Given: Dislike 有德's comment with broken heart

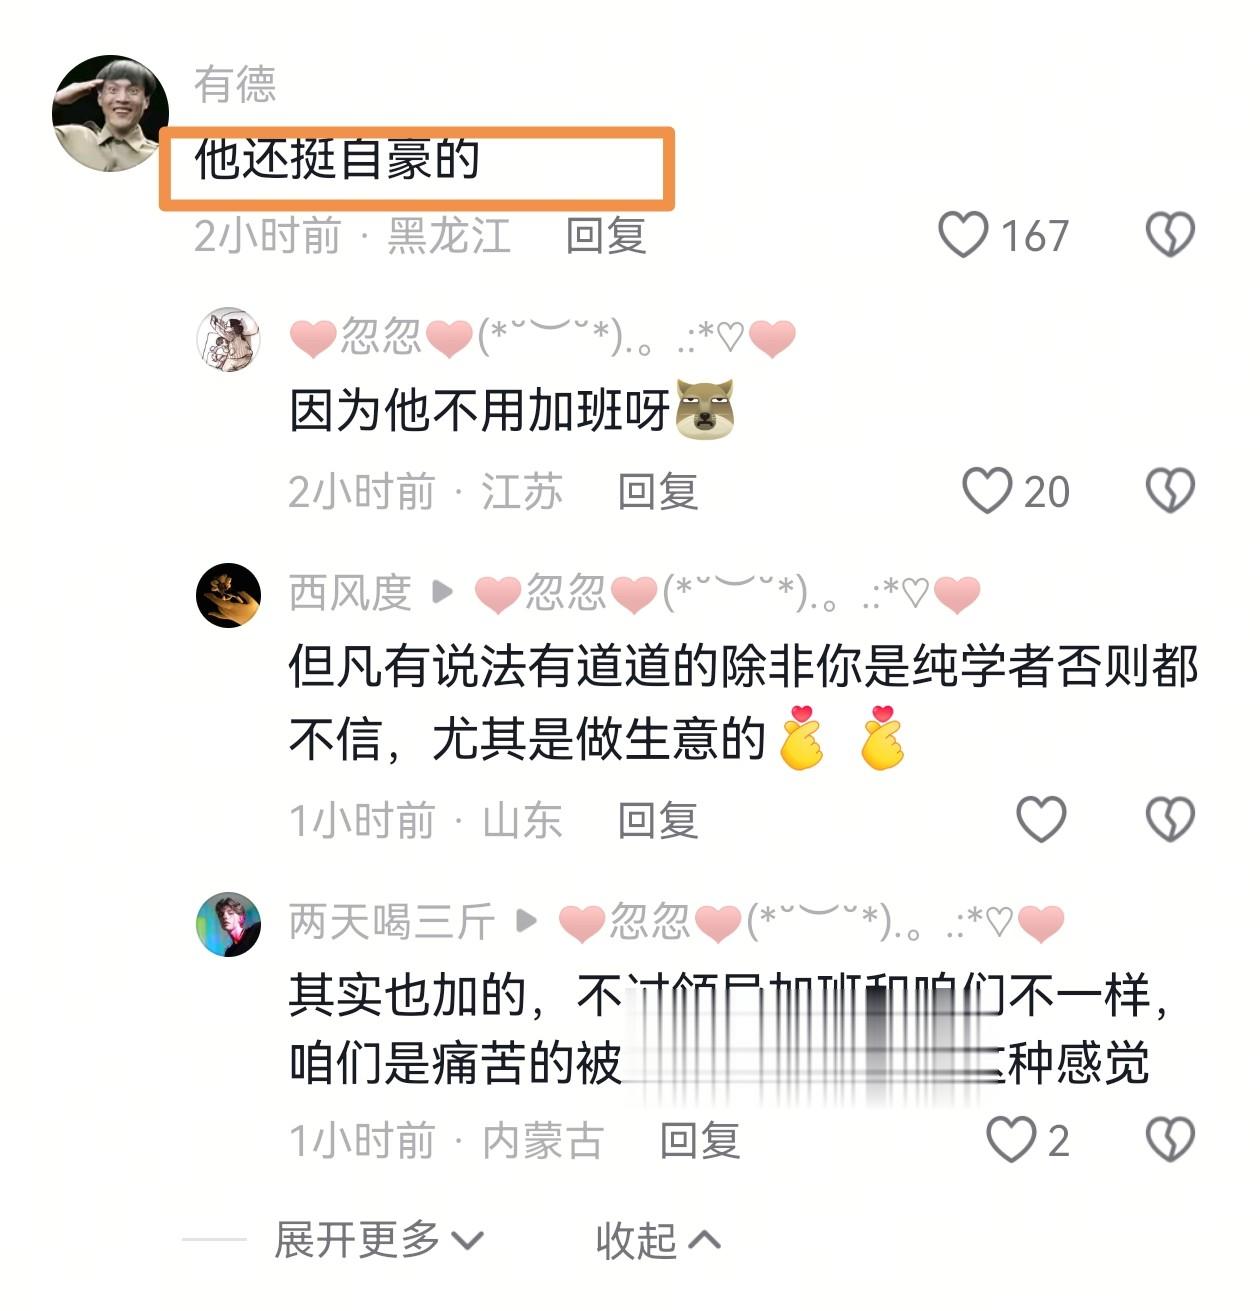Looking at the screenshot, I should [1170, 236].
